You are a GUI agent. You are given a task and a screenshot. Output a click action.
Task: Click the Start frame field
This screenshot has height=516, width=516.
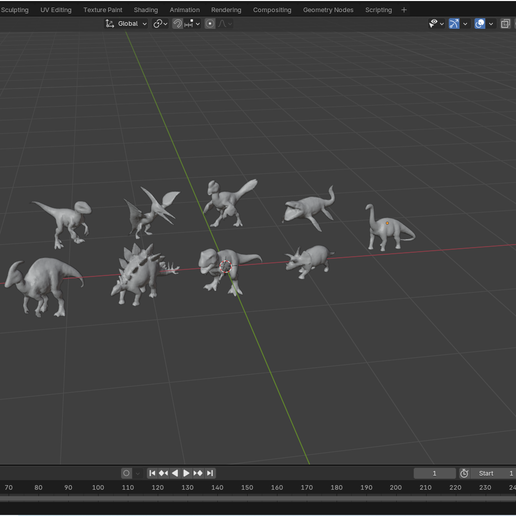pyautogui.click(x=494, y=473)
